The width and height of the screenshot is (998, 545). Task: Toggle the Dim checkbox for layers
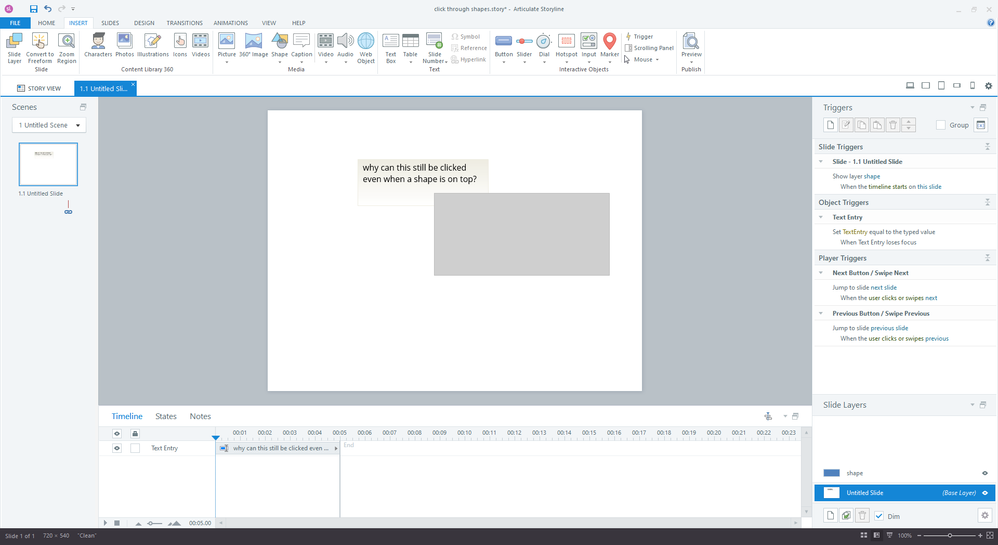pyautogui.click(x=878, y=516)
